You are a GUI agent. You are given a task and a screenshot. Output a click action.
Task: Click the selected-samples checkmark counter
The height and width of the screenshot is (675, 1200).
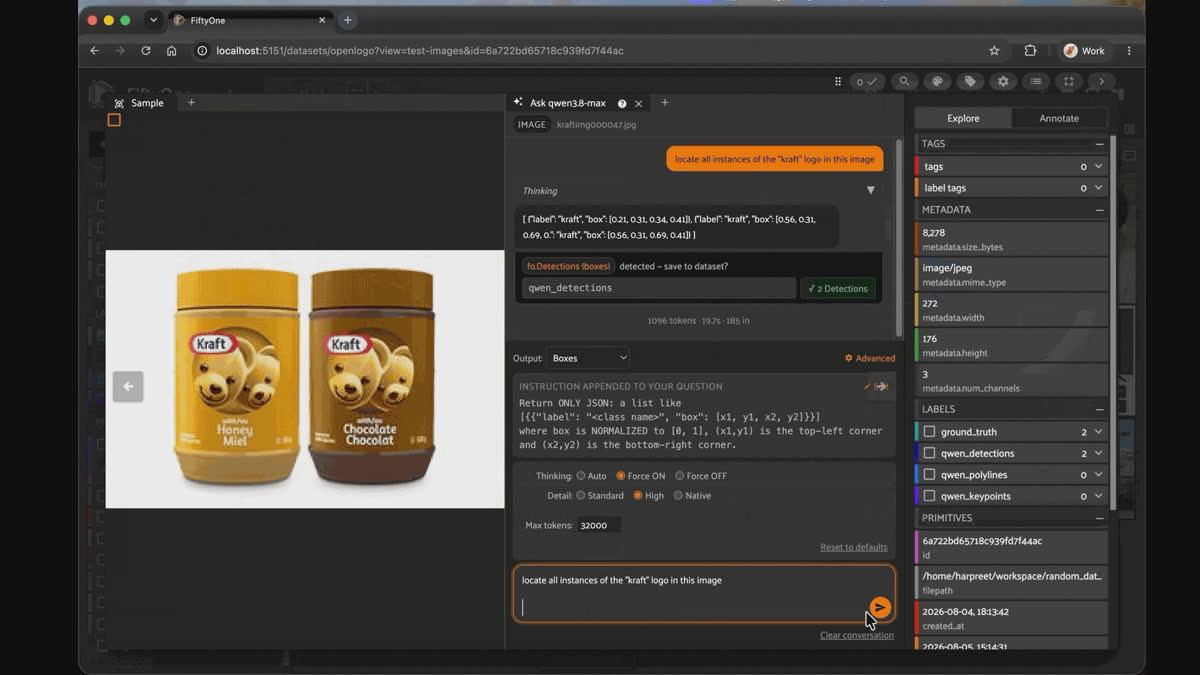[x=867, y=82]
